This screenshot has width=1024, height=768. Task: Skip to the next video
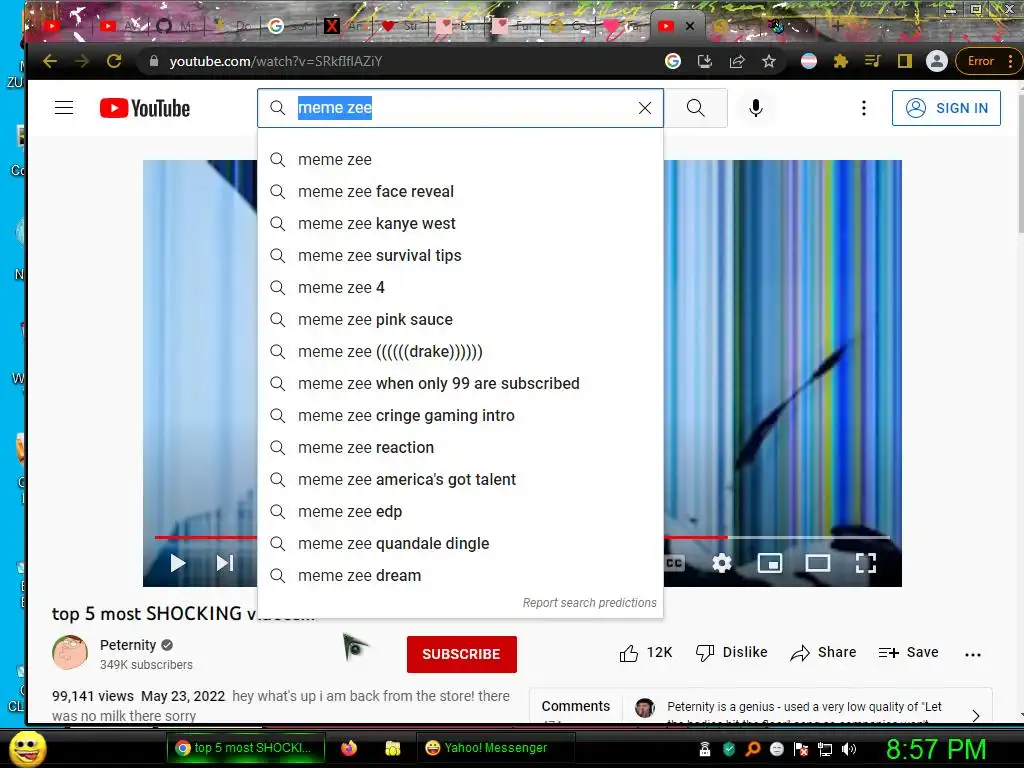click(225, 563)
